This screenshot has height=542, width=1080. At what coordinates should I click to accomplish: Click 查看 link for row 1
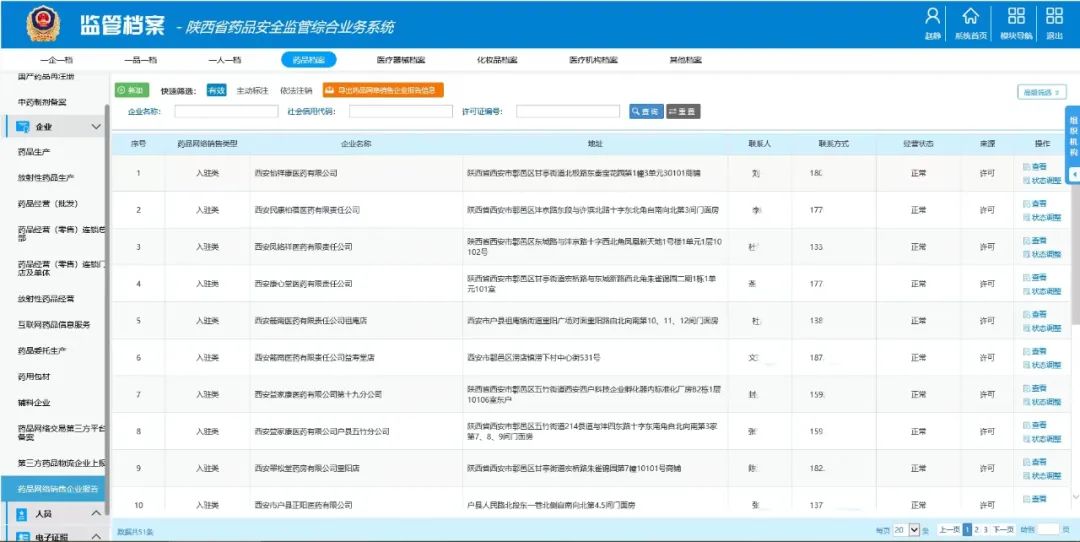coord(1038,167)
